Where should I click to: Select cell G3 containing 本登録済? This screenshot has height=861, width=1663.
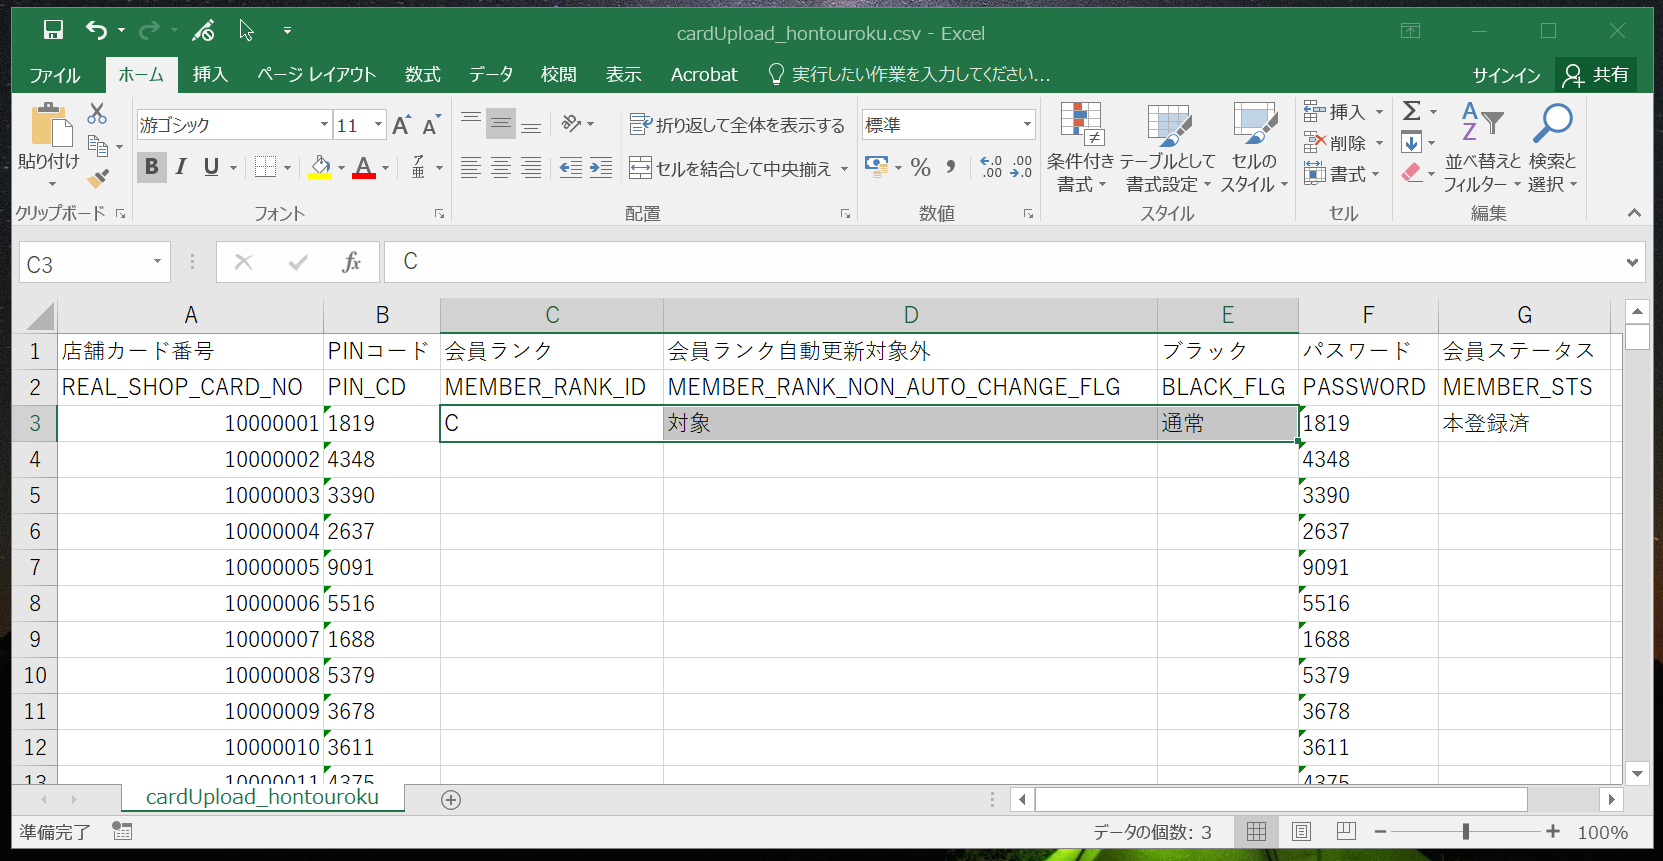click(1523, 423)
